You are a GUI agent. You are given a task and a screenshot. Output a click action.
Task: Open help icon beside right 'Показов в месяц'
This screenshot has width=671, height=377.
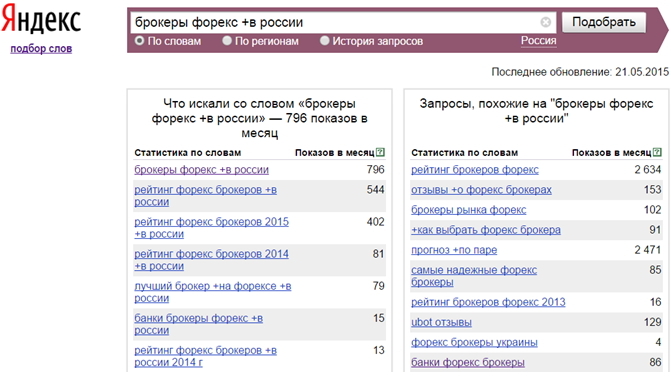click(657, 152)
